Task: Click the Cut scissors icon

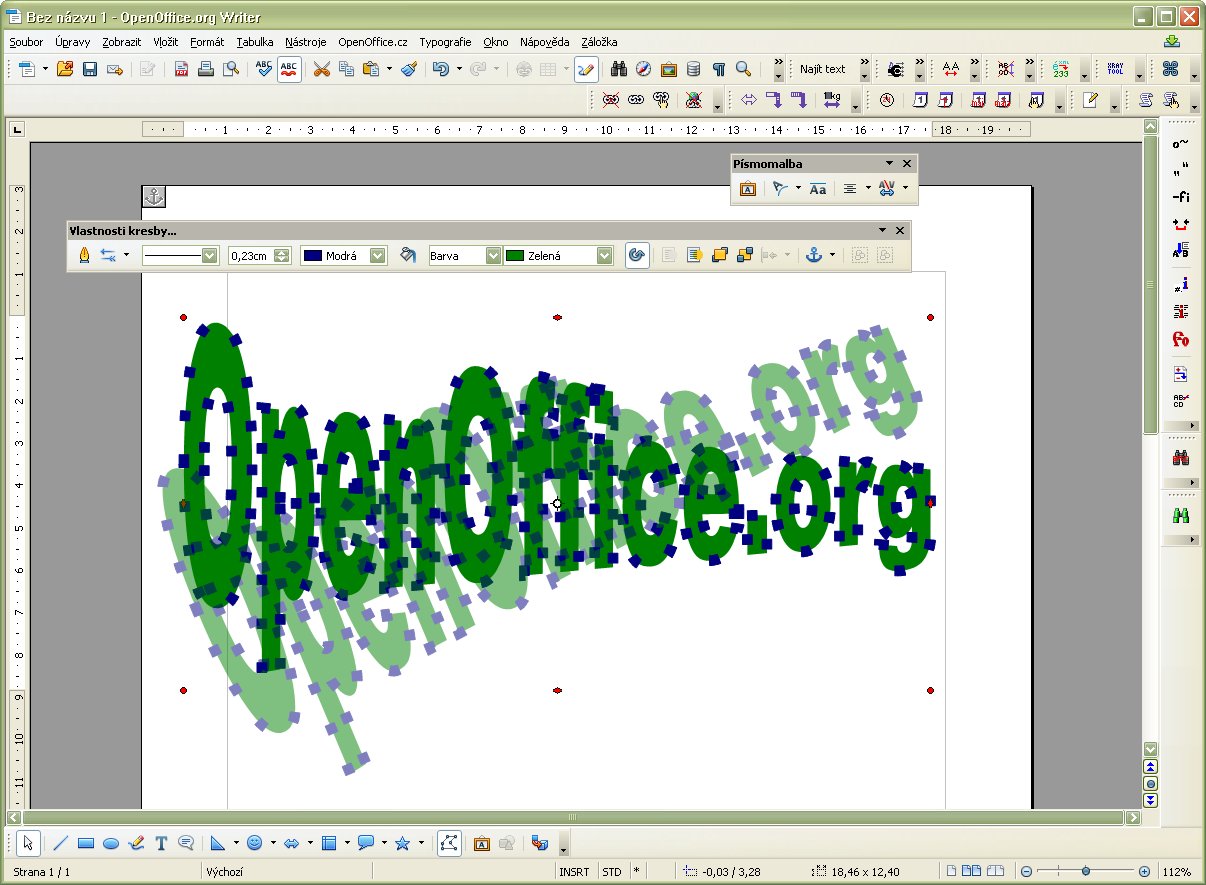Action: click(x=322, y=69)
